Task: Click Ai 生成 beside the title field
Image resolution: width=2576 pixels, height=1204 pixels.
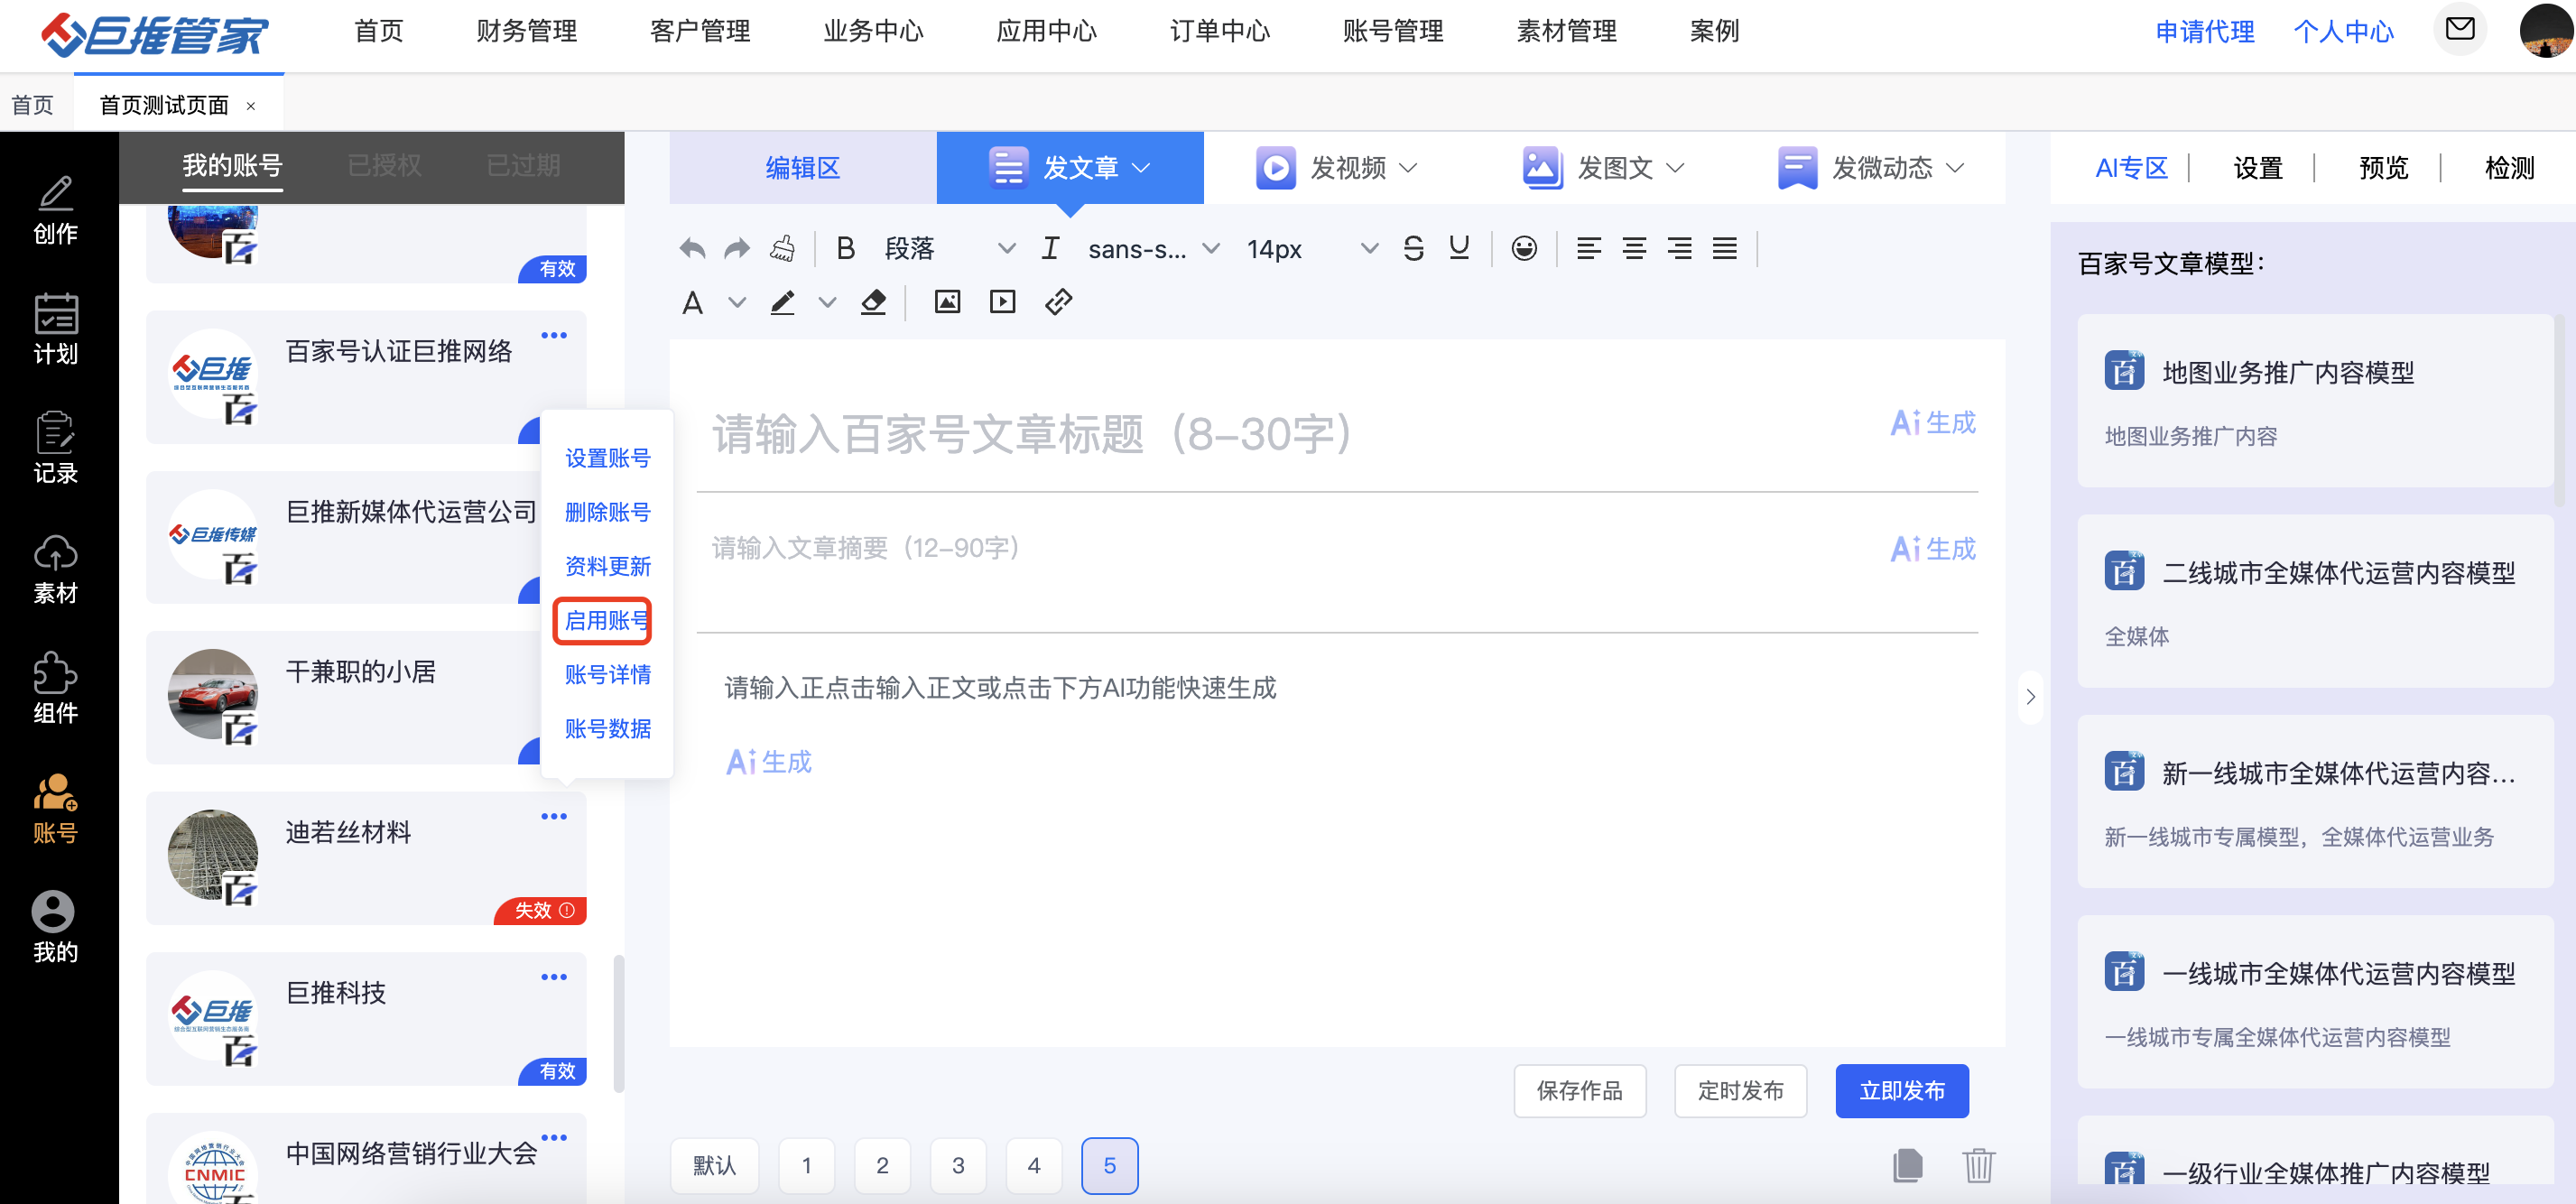Action: pyautogui.click(x=1932, y=423)
